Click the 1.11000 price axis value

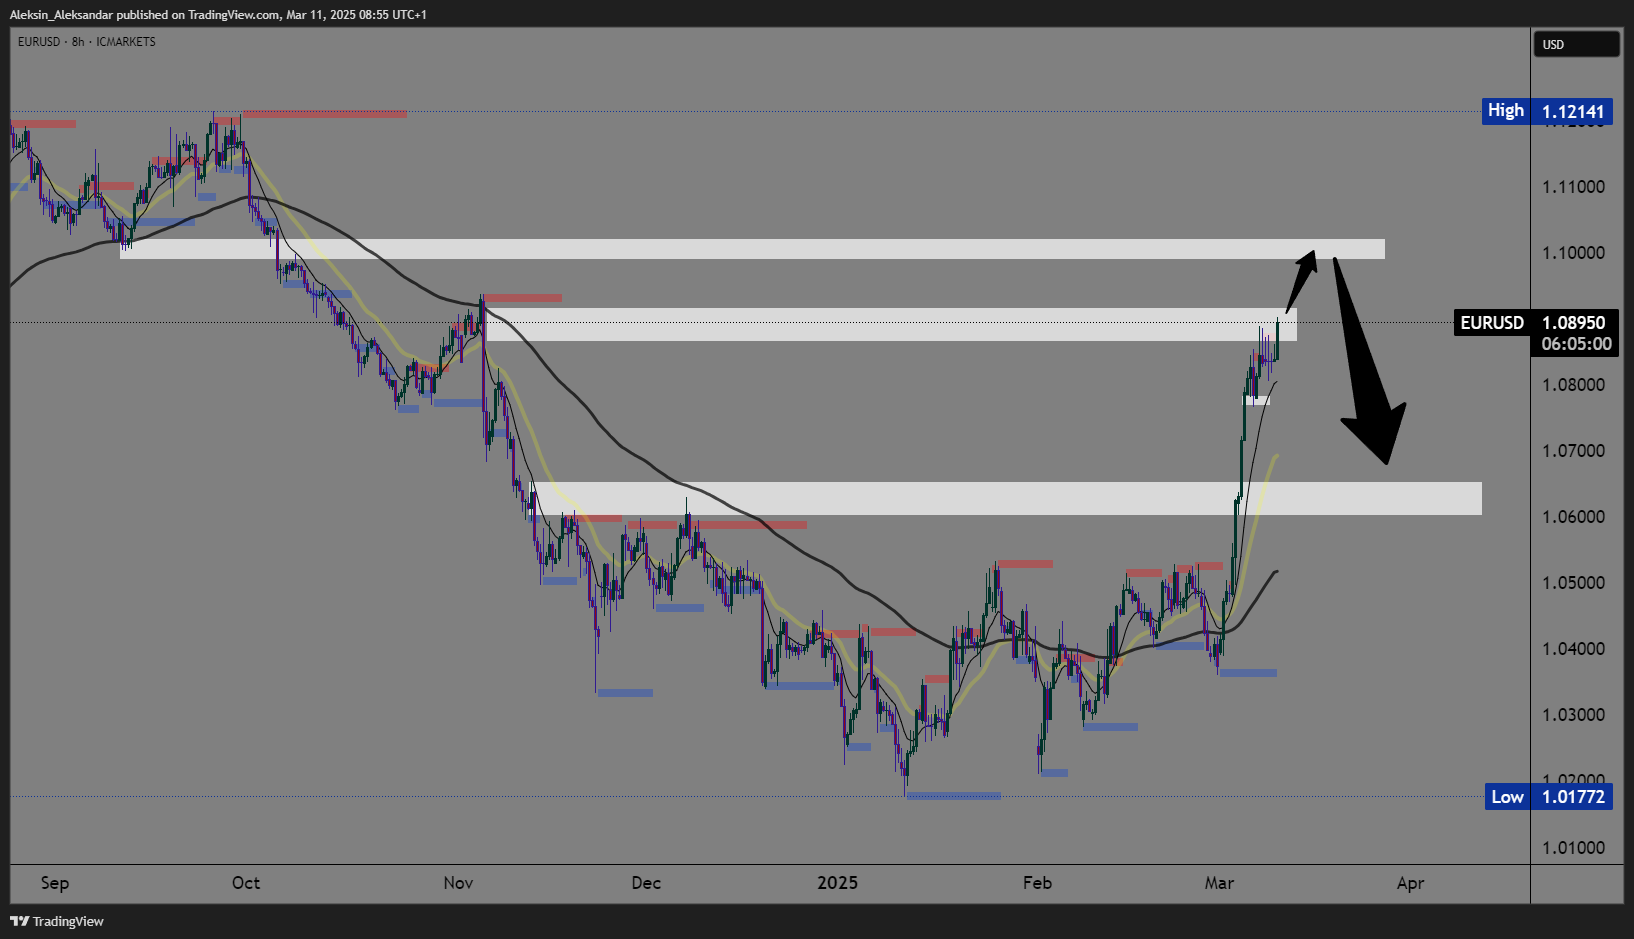pyautogui.click(x=1573, y=187)
